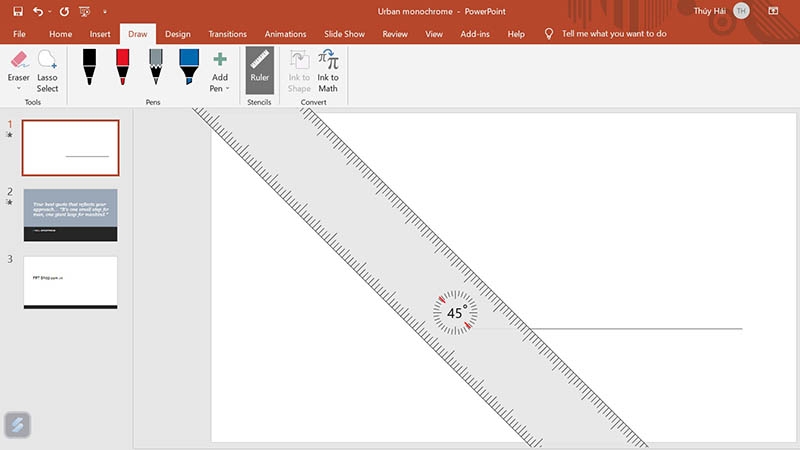Start presentation from beginning icon
The height and width of the screenshot is (450, 800).
(x=85, y=11)
